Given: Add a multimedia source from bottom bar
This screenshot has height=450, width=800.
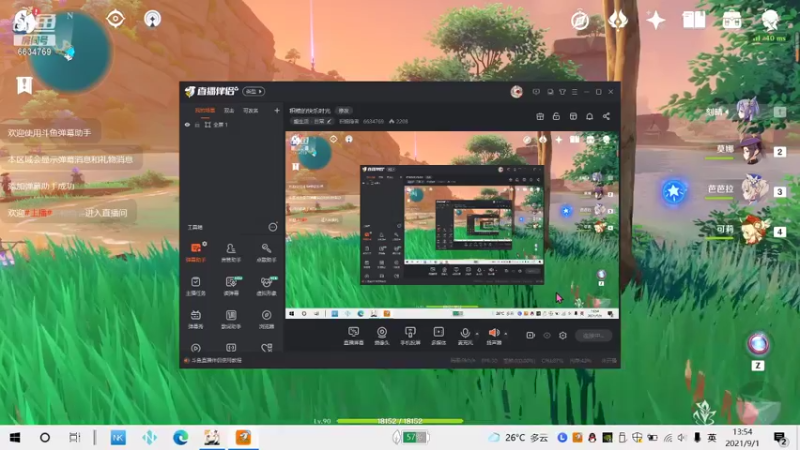Looking at the screenshot, I should (438, 336).
